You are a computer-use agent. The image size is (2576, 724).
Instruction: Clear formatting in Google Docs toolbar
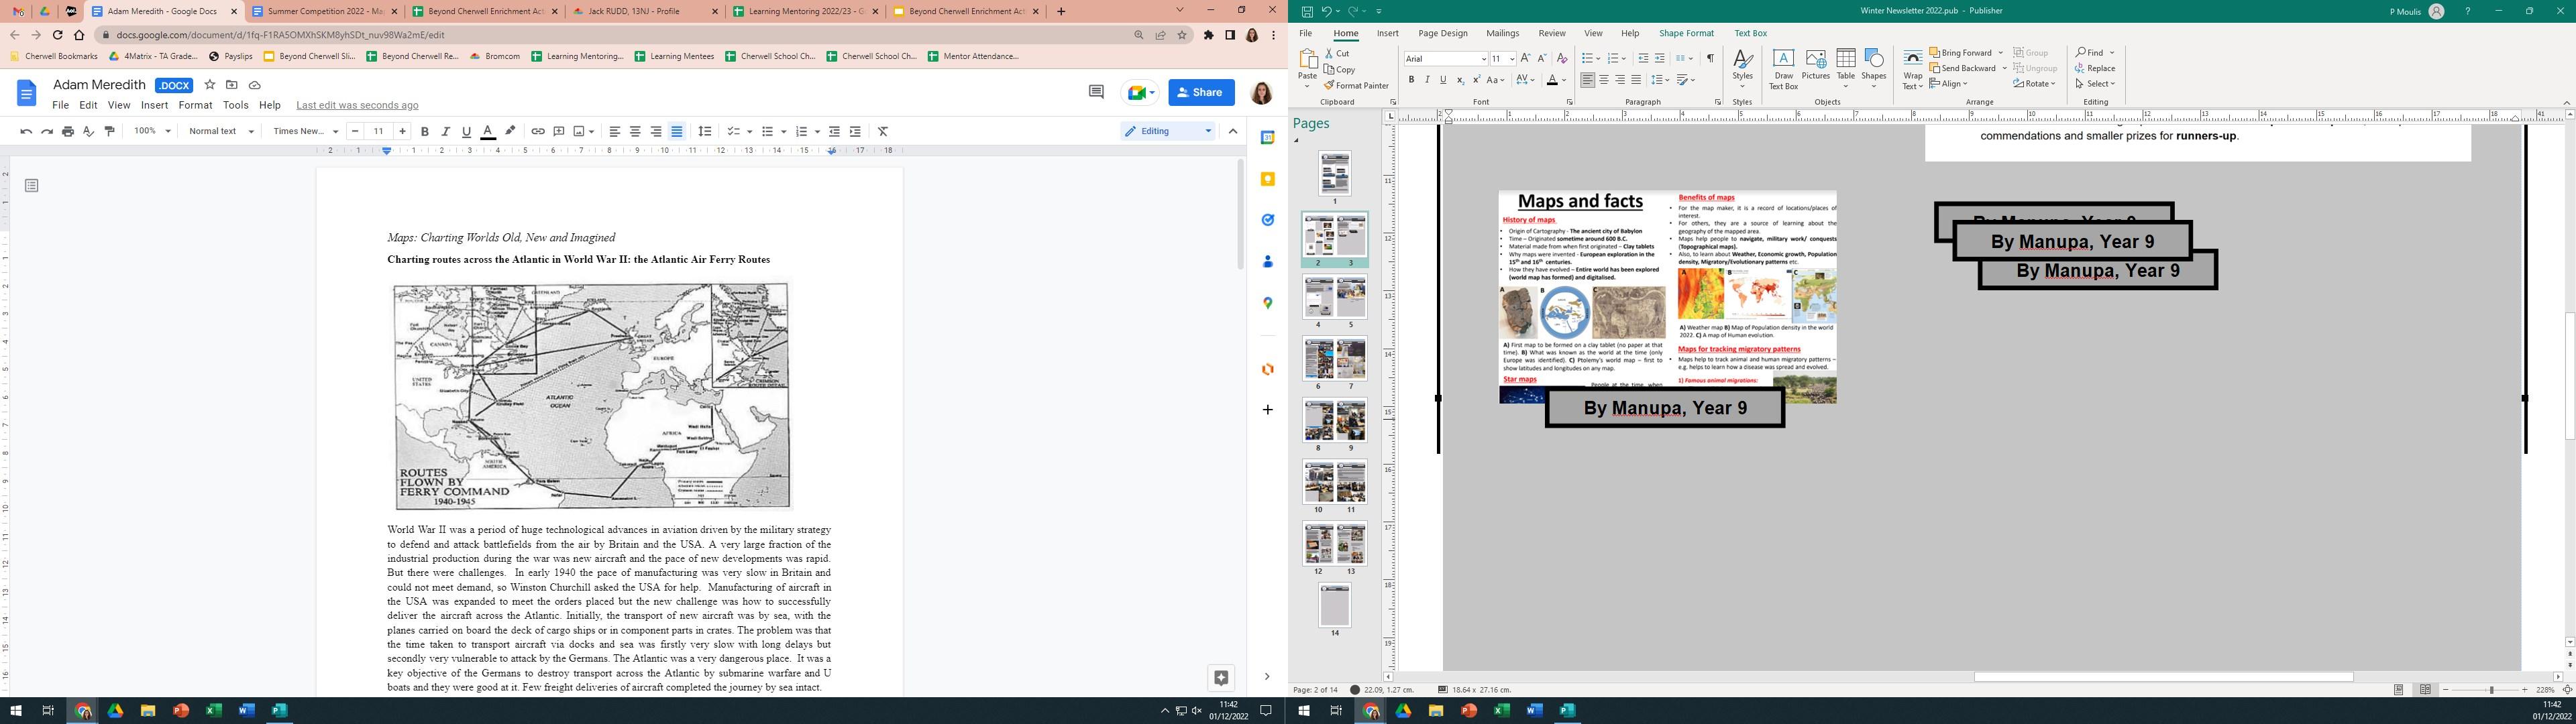(883, 131)
